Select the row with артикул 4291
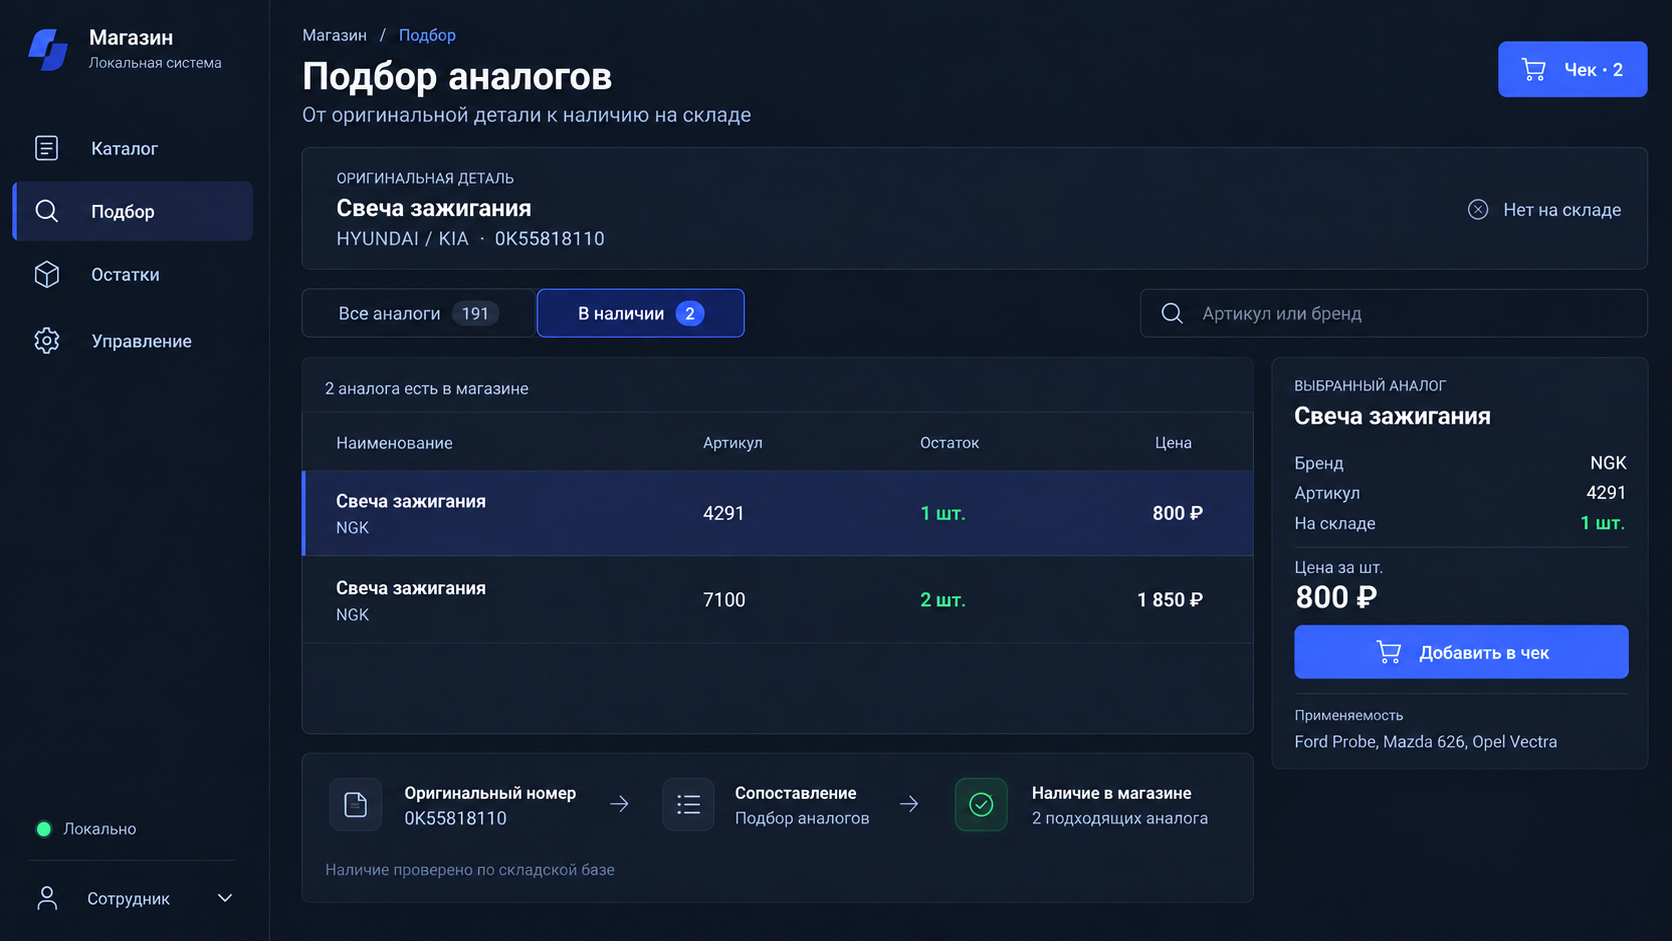This screenshot has height=941, width=1672. pyautogui.click(x=777, y=513)
